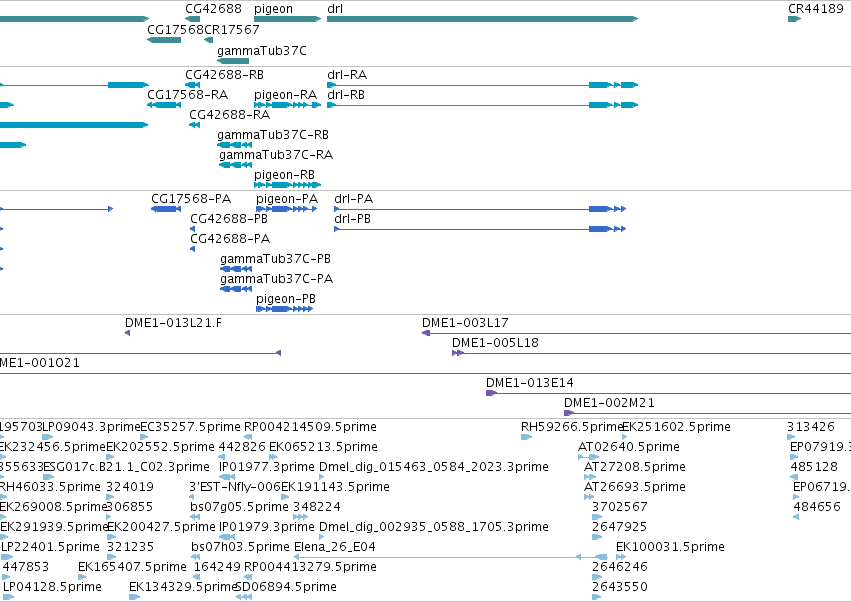Select the gammaTub37C gene label
The width and height of the screenshot is (851, 602).
click(262, 51)
